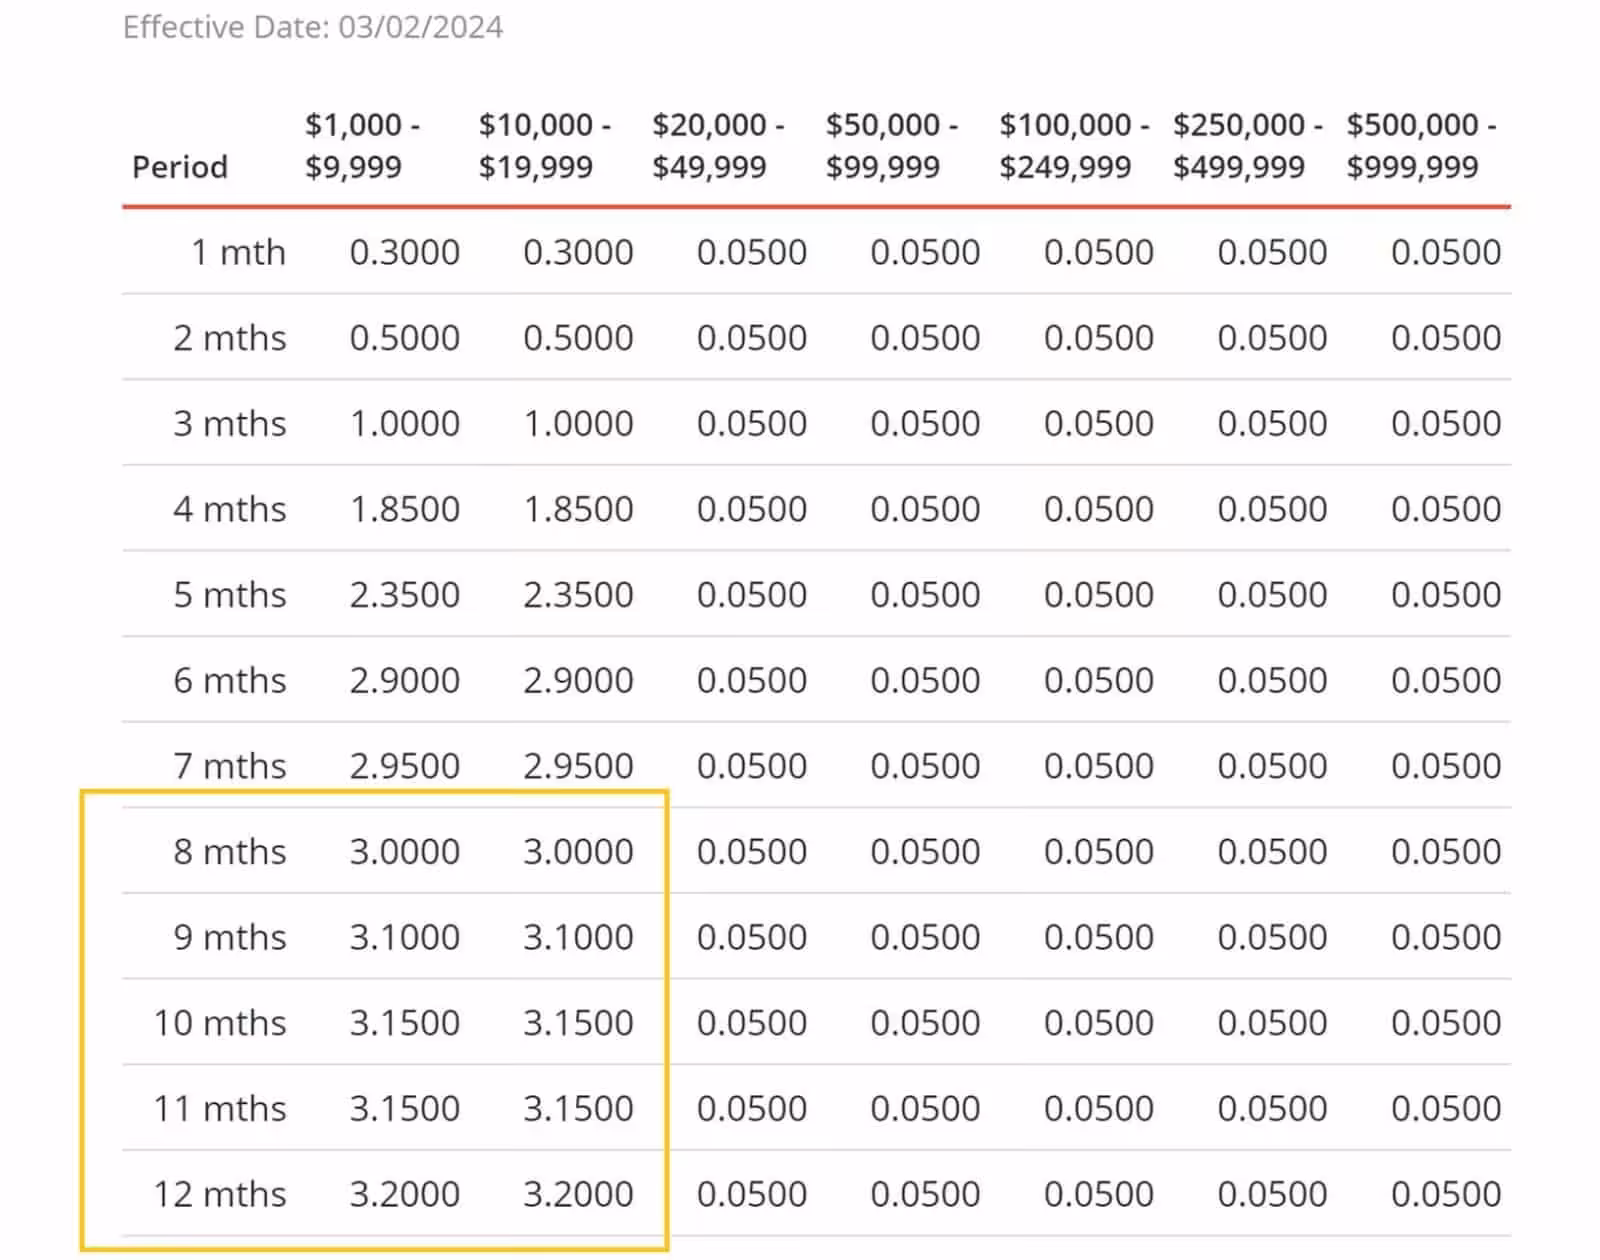
Task: Select the 4 mths period label
Action: point(230,509)
